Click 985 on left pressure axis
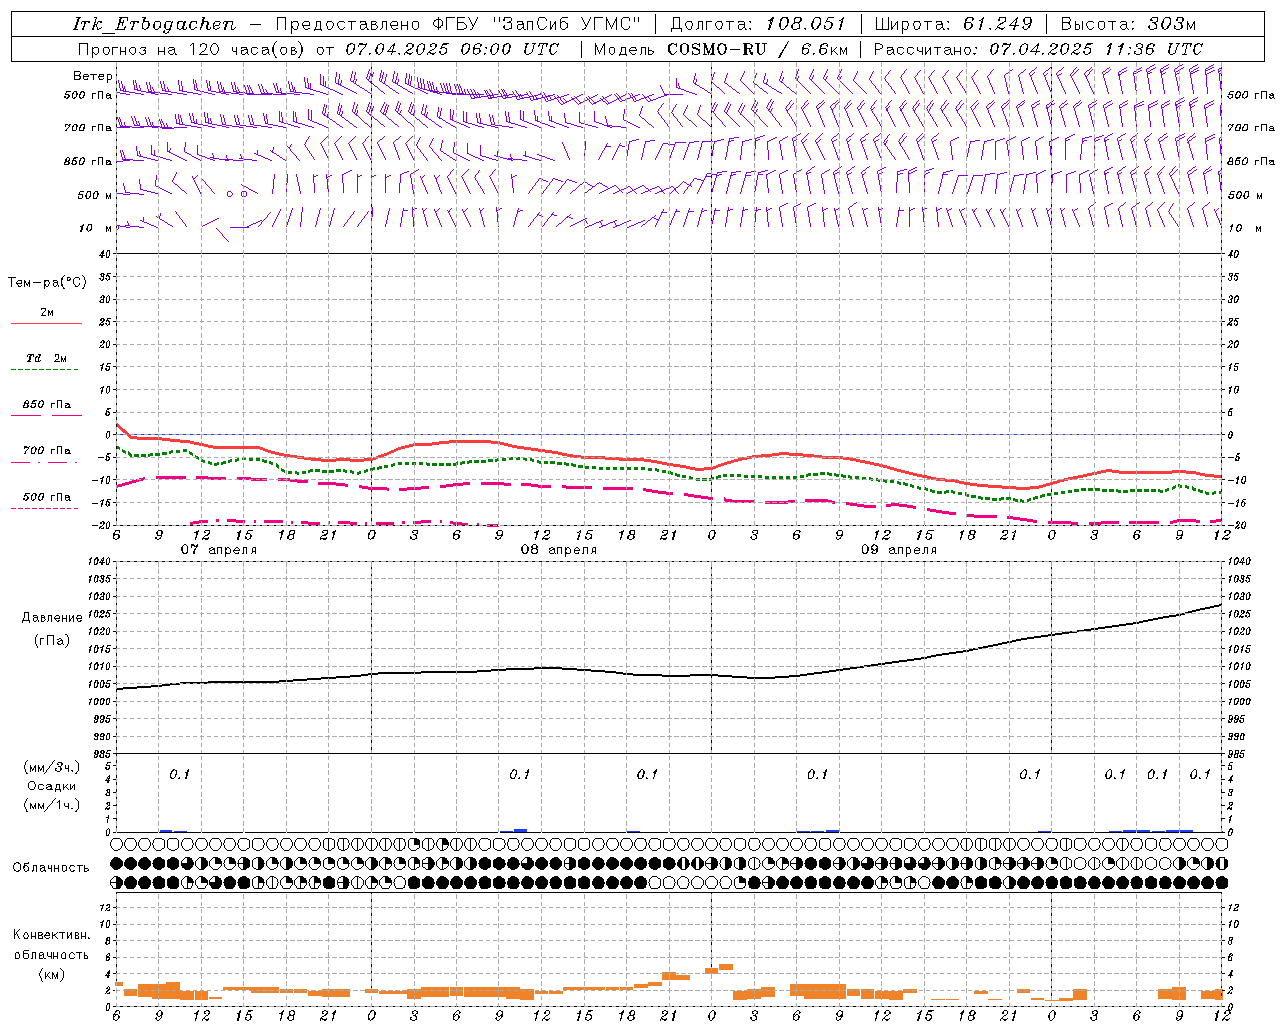Image resolution: width=1280 pixels, height=1024 pixels. (101, 753)
